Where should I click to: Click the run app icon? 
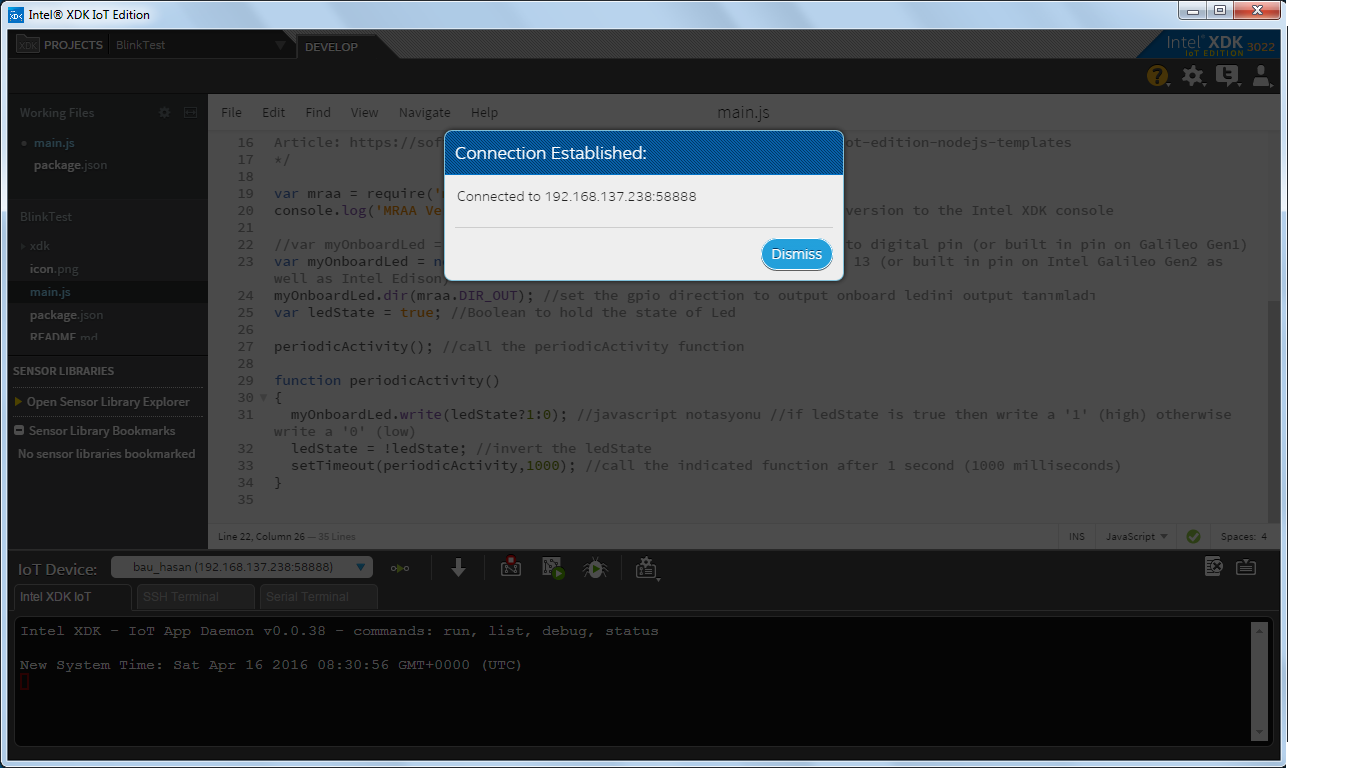553,568
